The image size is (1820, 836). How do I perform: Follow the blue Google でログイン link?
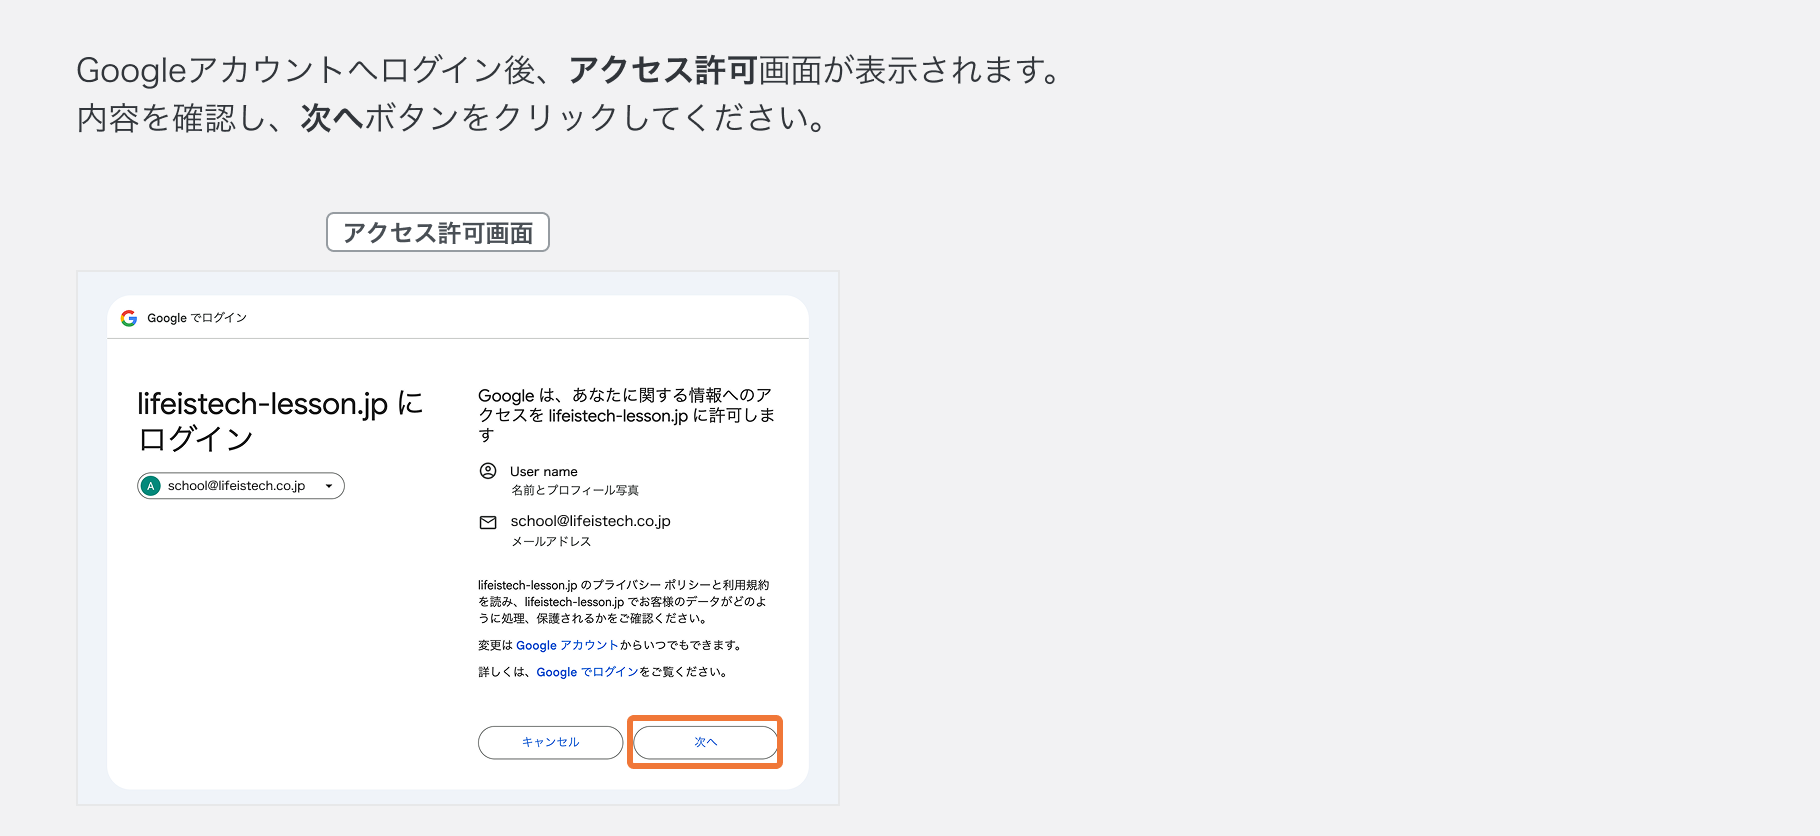tap(587, 672)
